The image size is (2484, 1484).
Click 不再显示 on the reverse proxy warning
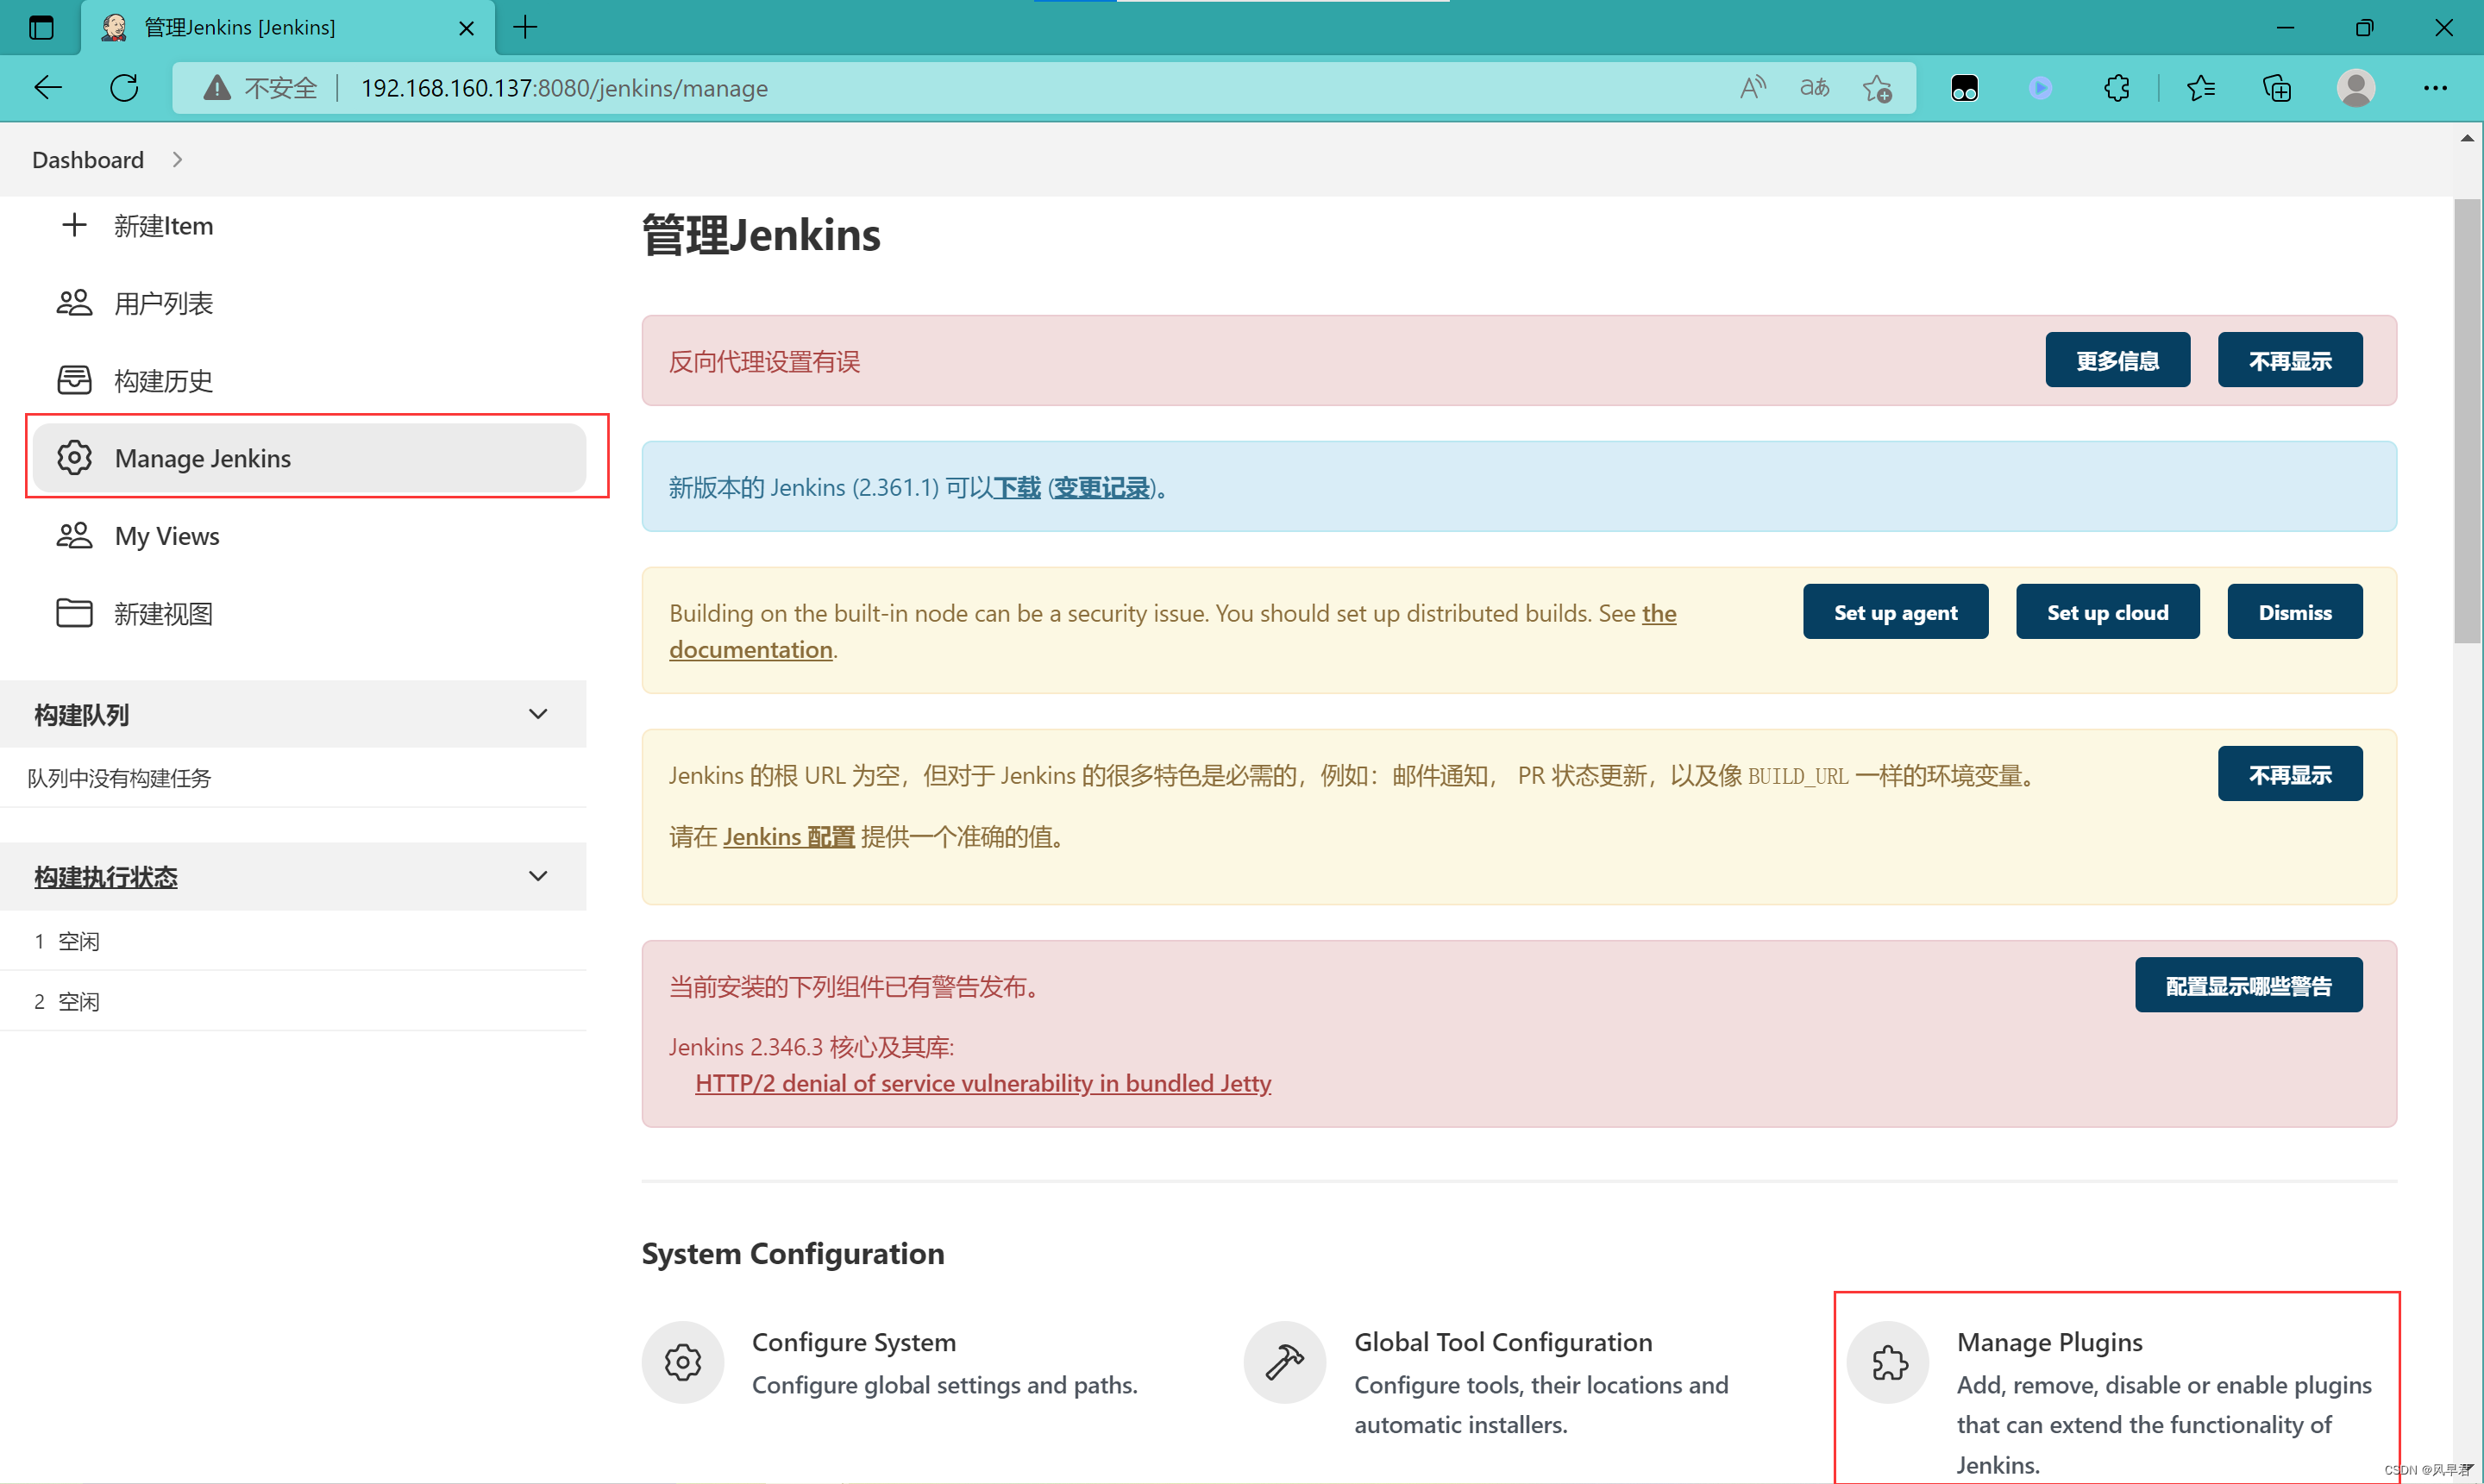pos(2290,360)
